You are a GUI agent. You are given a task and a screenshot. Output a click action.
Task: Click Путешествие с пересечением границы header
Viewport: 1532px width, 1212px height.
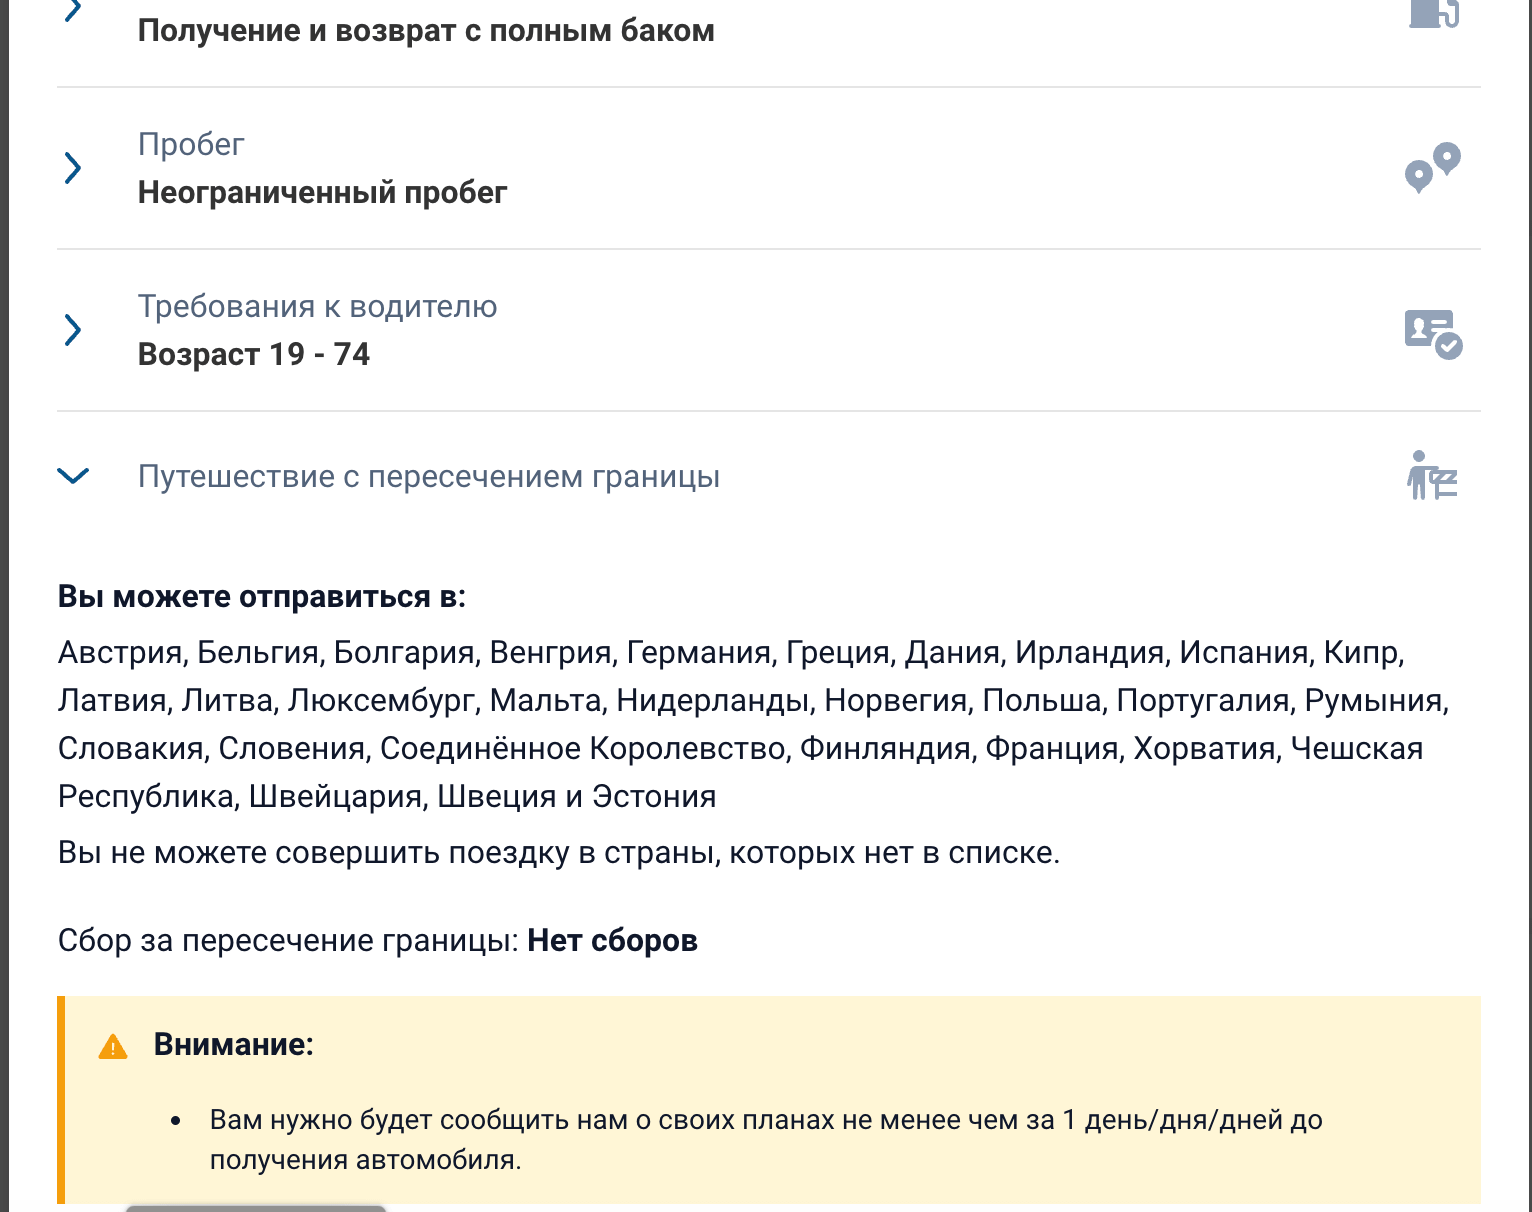(428, 477)
